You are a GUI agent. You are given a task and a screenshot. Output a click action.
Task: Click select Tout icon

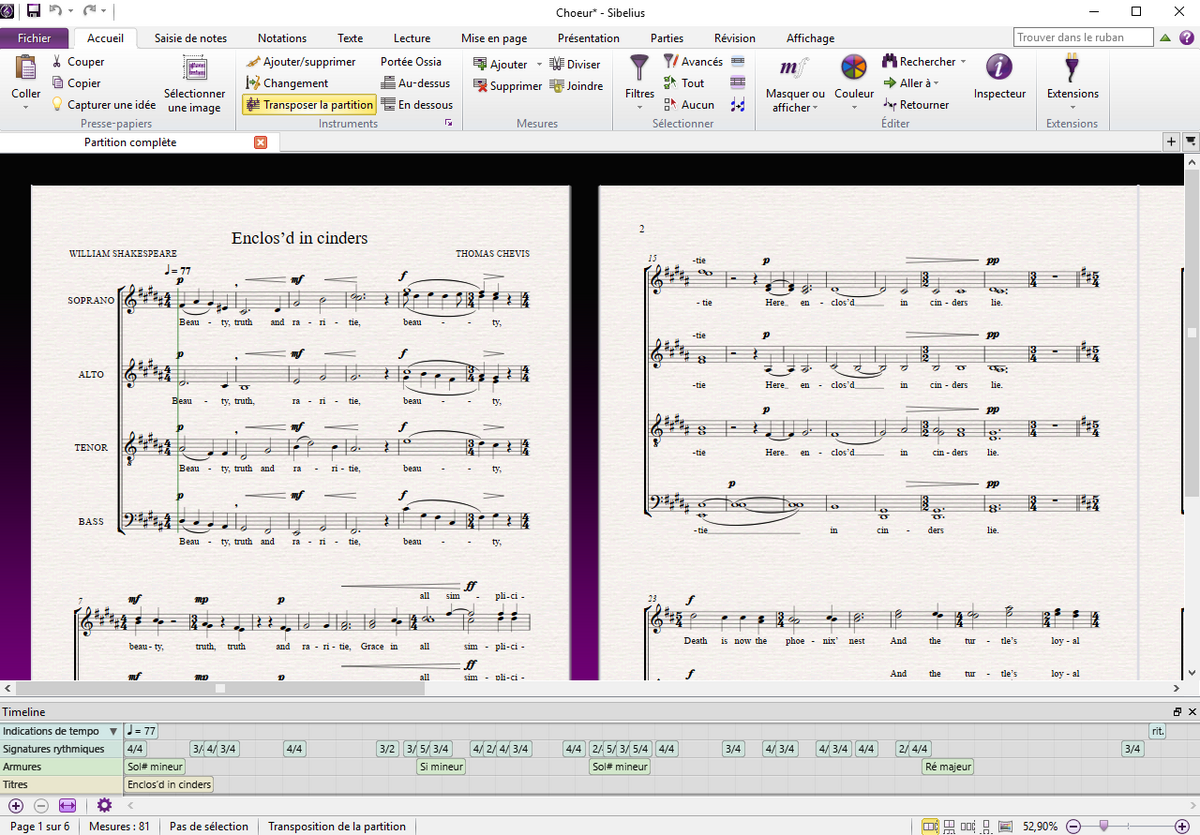[x=671, y=83]
